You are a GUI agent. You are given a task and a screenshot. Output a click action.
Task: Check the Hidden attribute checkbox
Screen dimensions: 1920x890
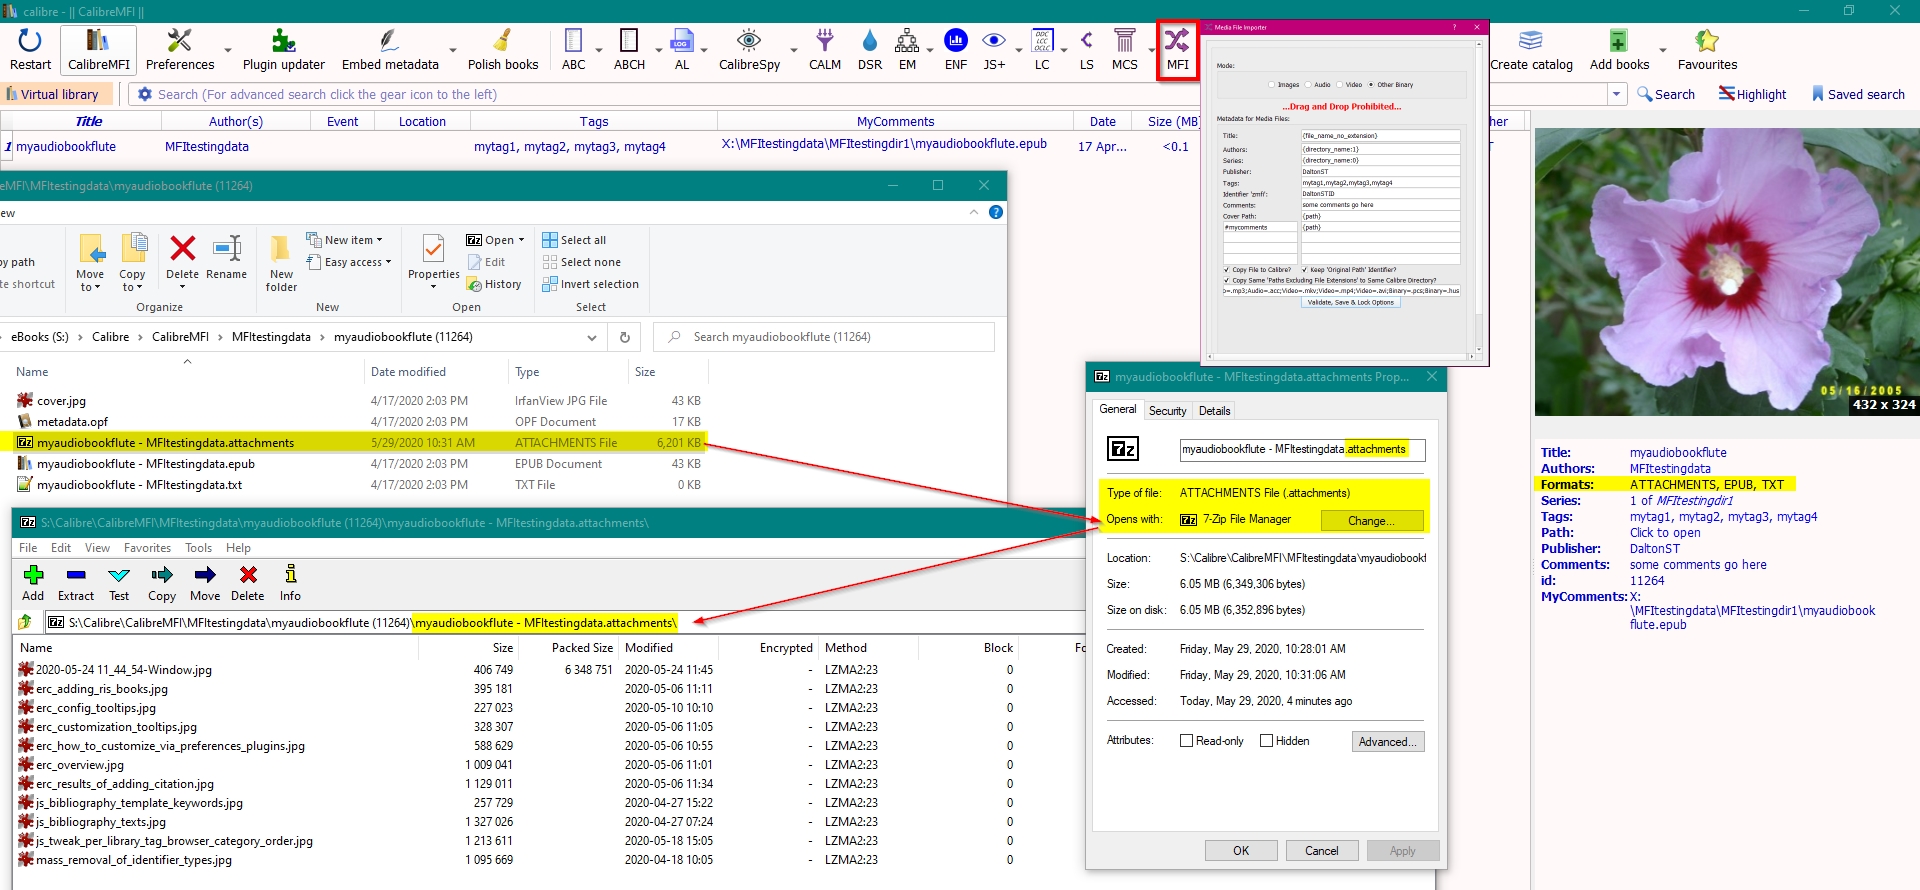(1267, 741)
